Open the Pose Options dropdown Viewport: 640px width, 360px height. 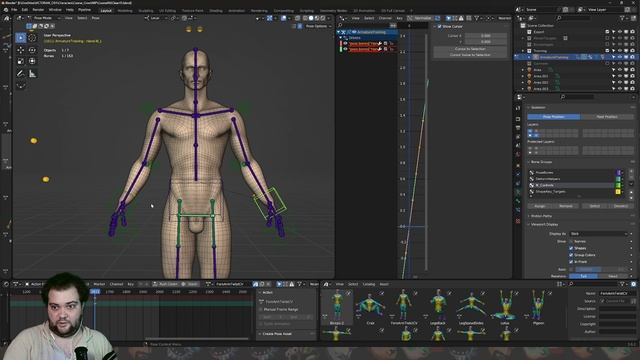pyautogui.click(x=318, y=26)
